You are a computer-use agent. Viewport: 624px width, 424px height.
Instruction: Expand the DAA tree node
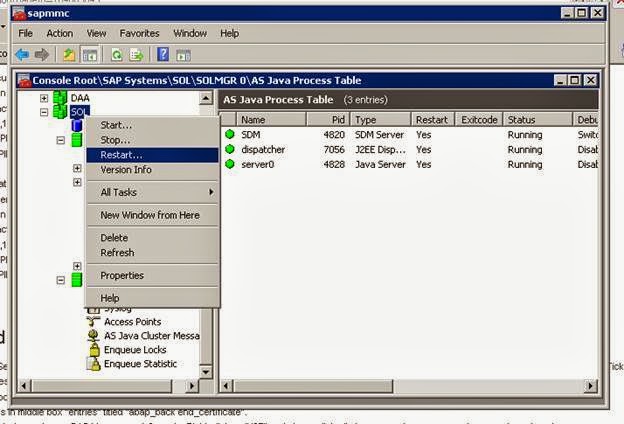tap(44, 98)
